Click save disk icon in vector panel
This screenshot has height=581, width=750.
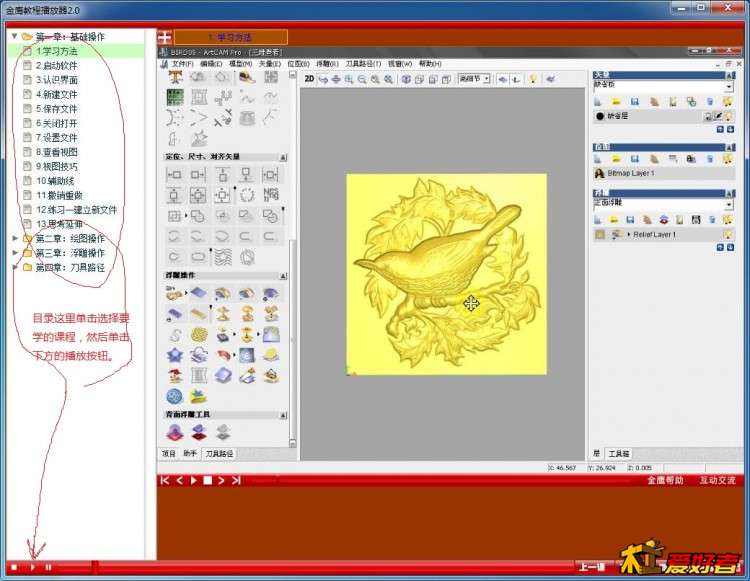coord(635,101)
